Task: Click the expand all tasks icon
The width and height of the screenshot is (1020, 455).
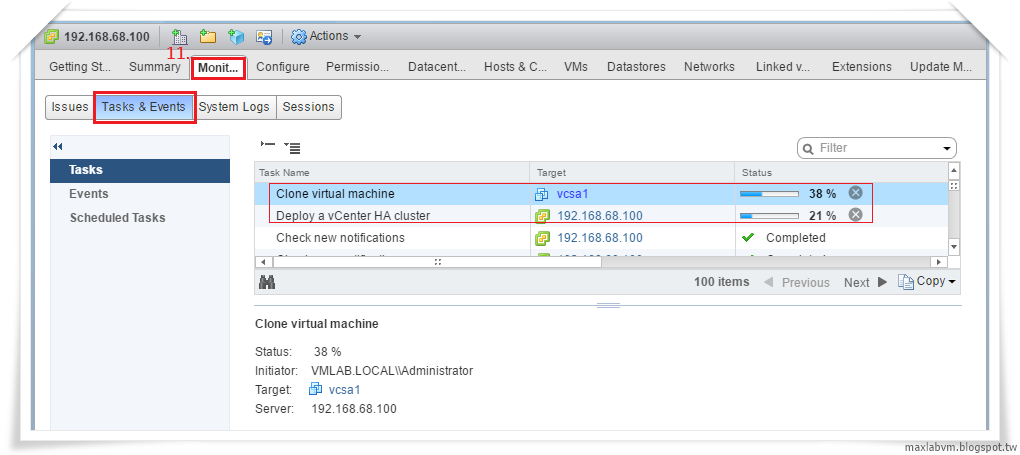Action: (x=292, y=148)
